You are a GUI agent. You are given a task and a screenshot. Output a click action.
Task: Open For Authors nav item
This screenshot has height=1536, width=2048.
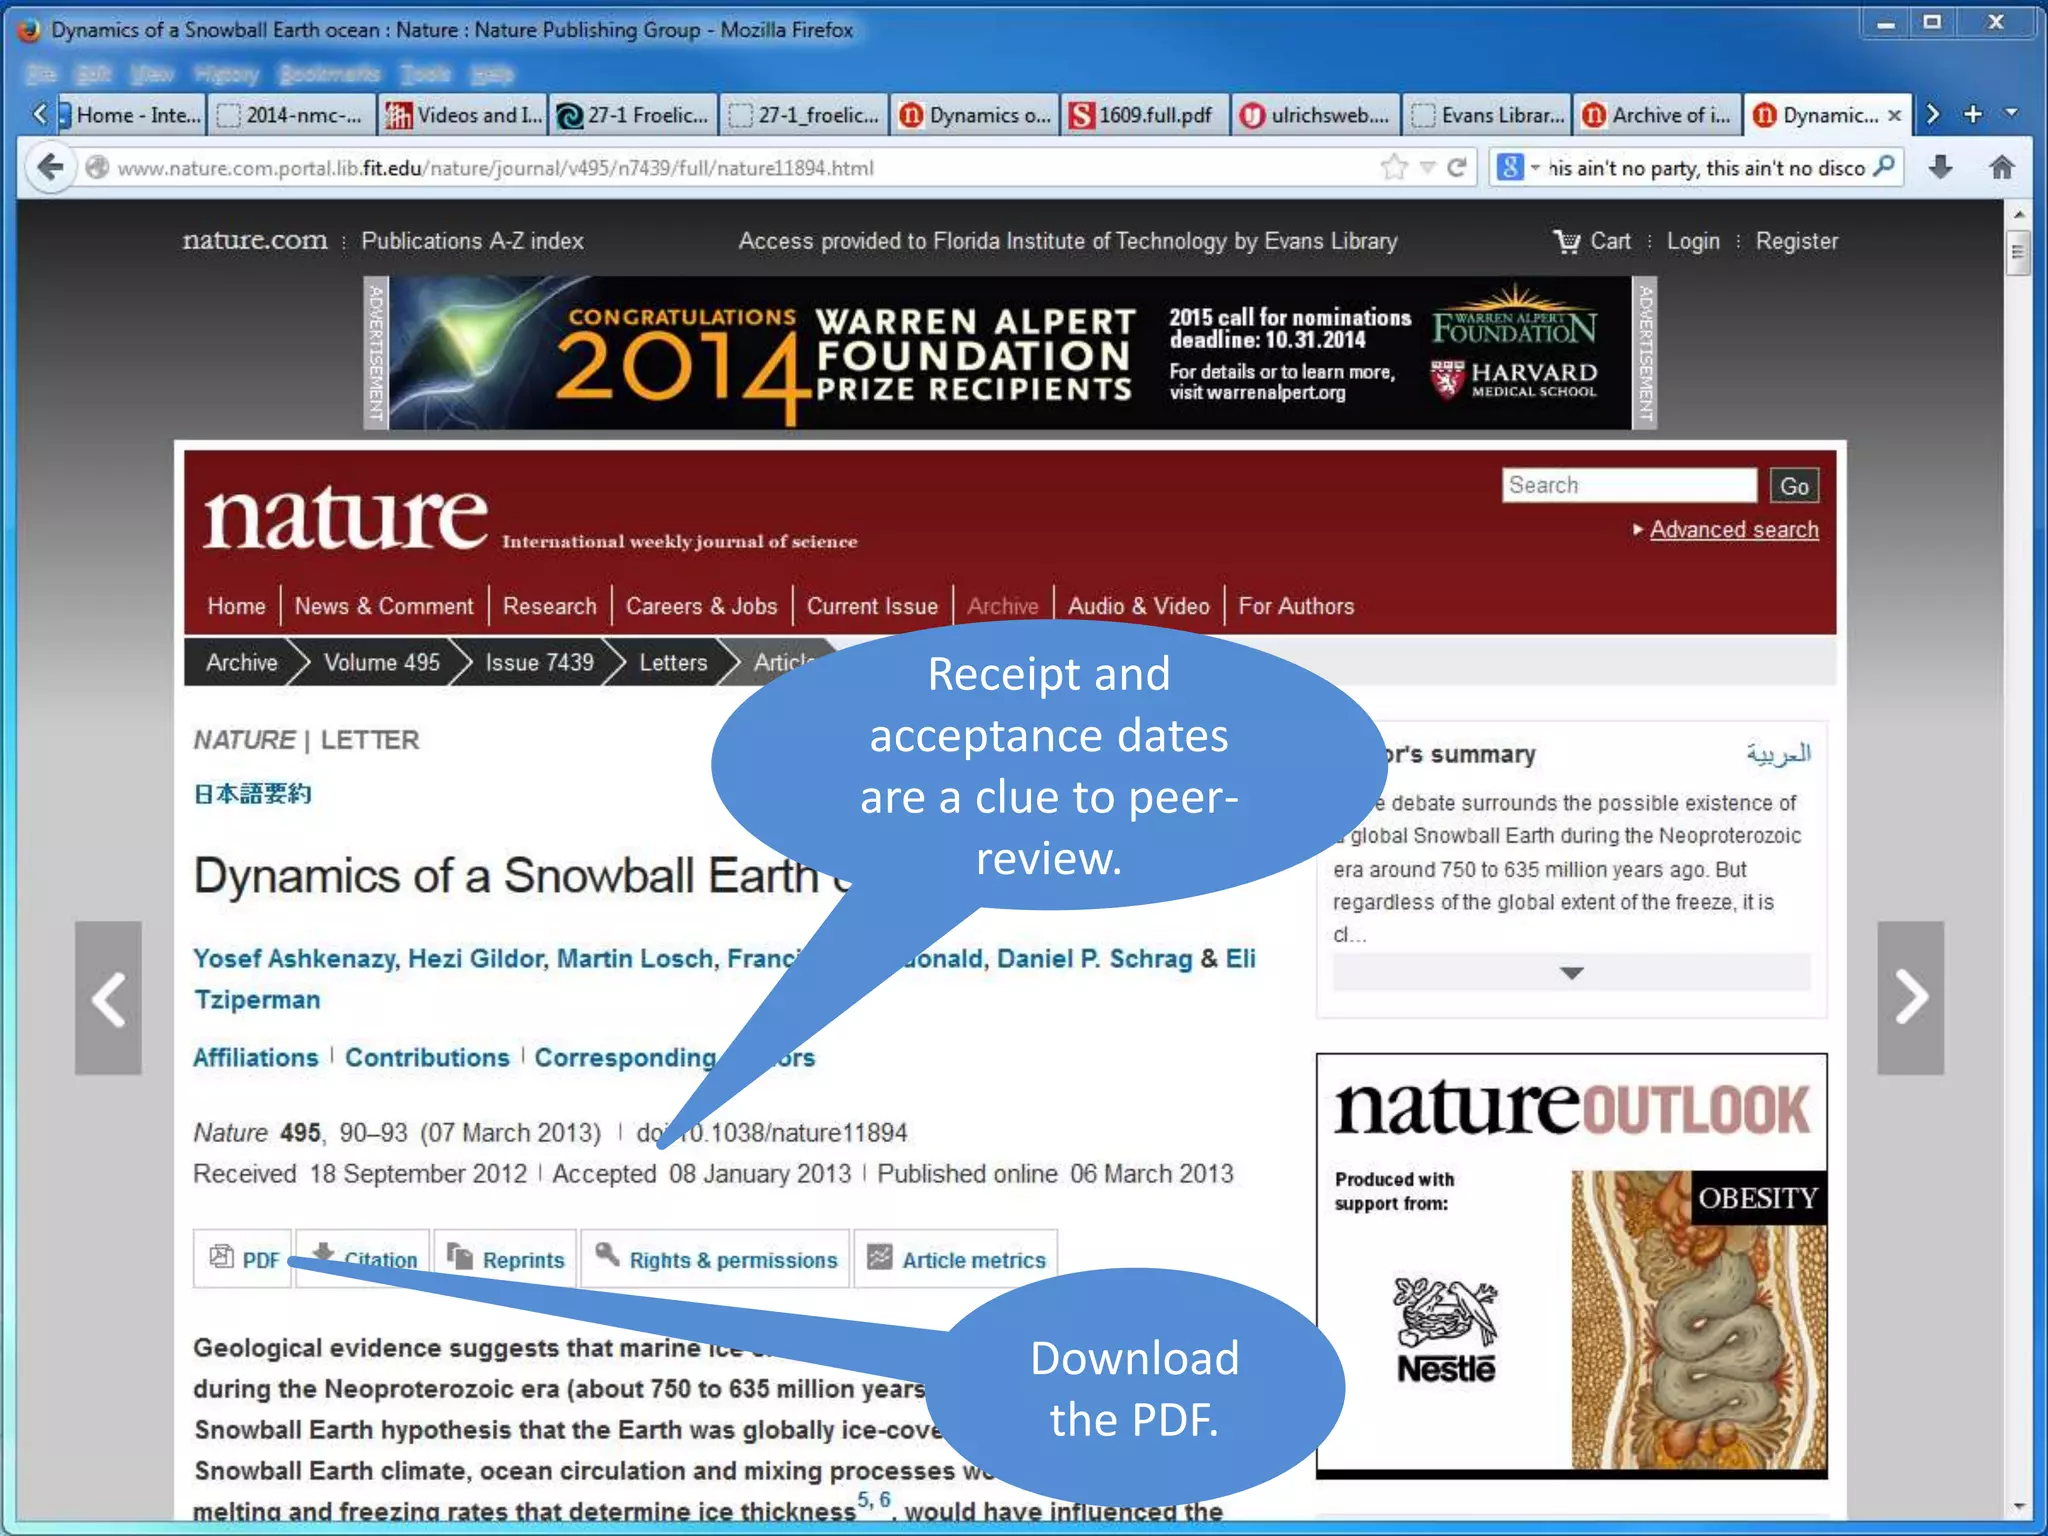click(x=1296, y=606)
